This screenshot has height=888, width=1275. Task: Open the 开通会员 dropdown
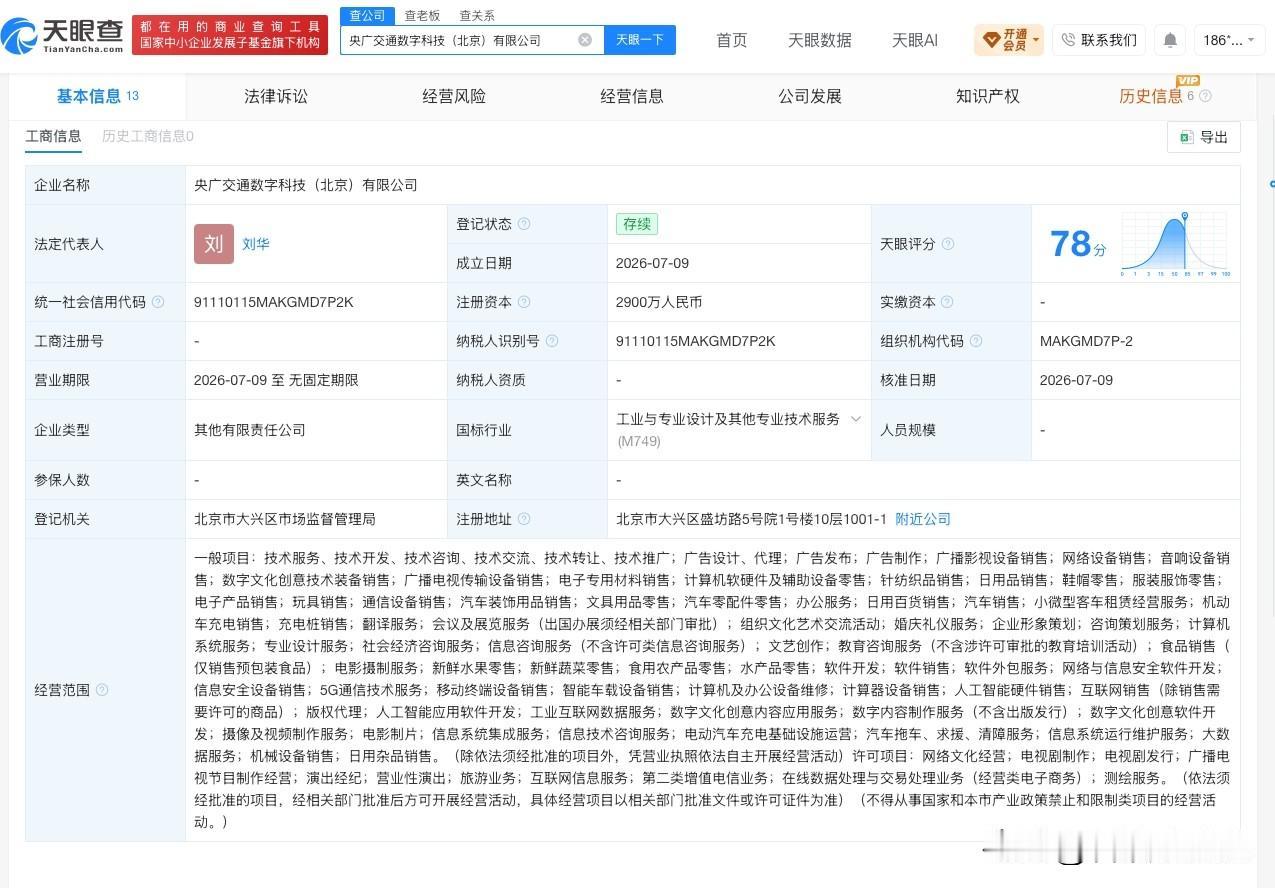[1009, 40]
